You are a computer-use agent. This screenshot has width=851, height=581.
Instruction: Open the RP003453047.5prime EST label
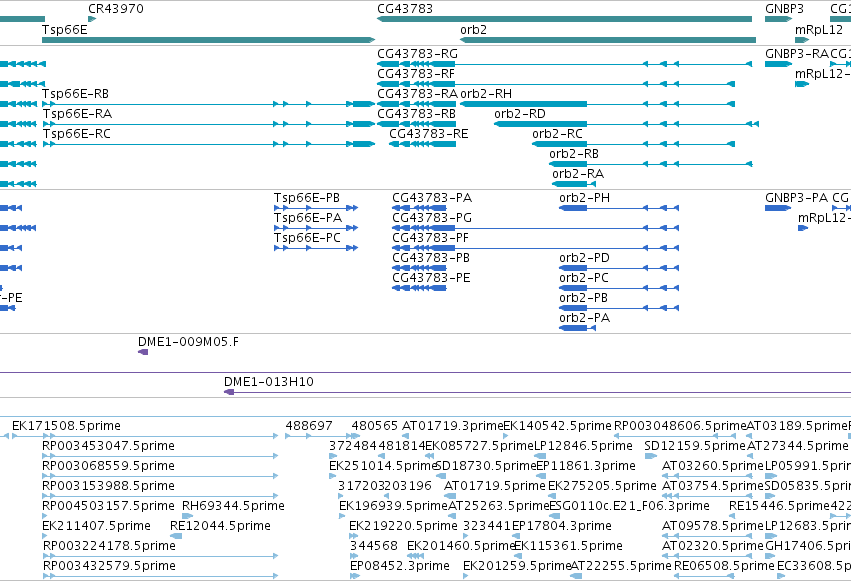pyautogui.click(x=109, y=446)
